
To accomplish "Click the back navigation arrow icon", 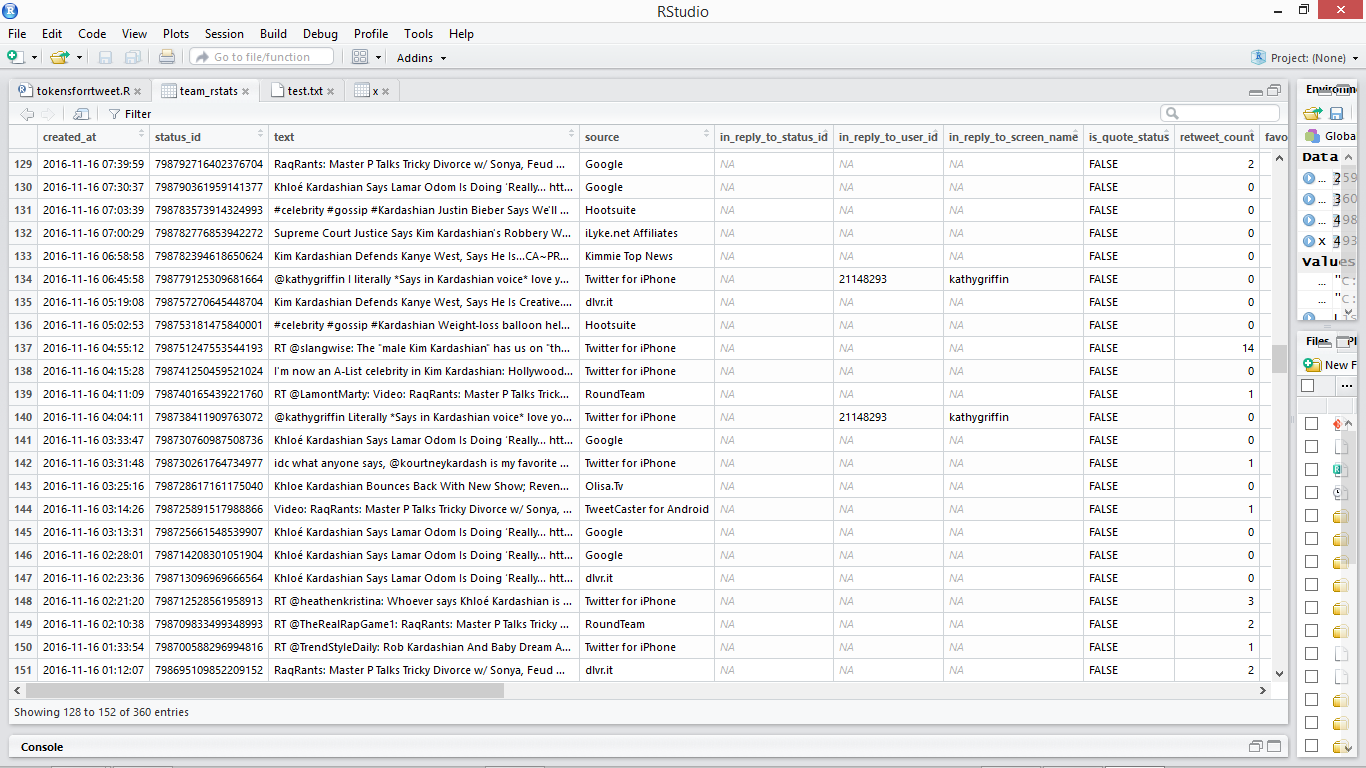I will [x=27, y=114].
